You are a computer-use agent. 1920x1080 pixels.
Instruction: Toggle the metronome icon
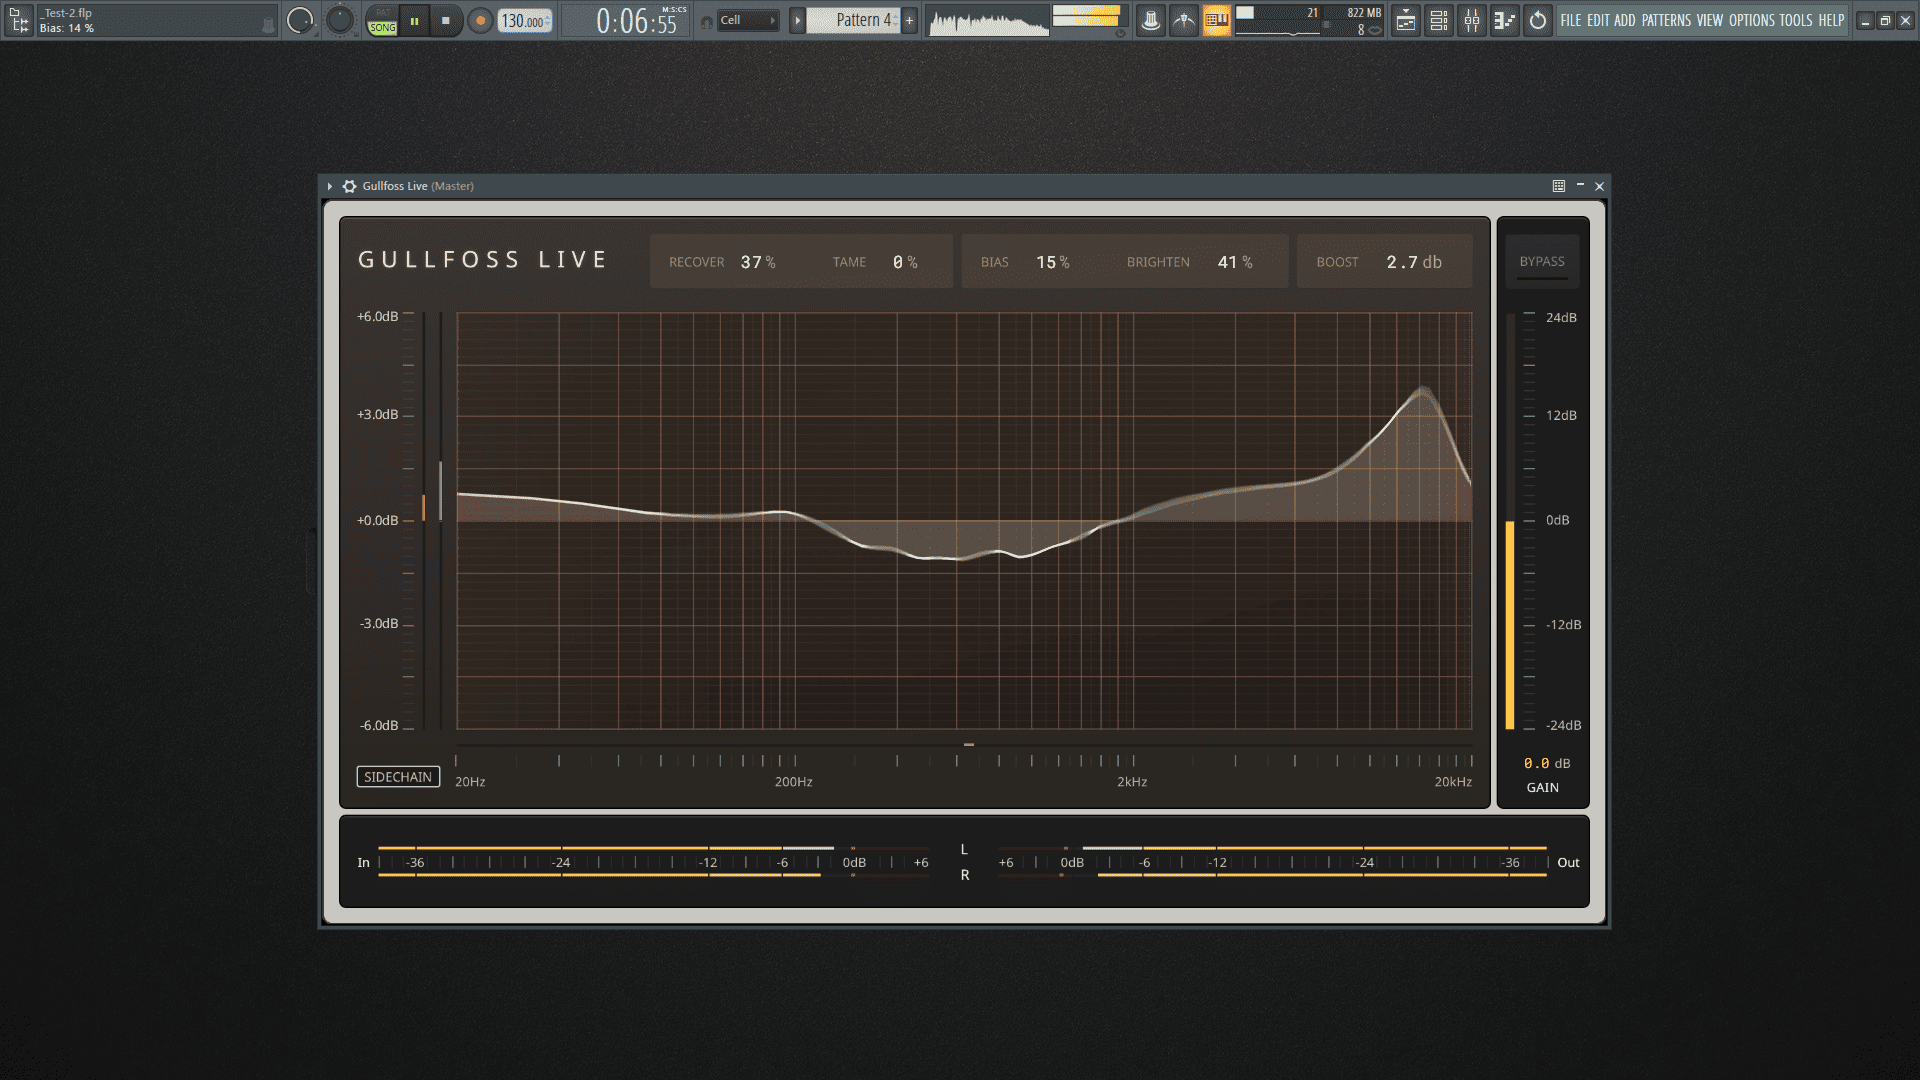(x=1151, y=20)
